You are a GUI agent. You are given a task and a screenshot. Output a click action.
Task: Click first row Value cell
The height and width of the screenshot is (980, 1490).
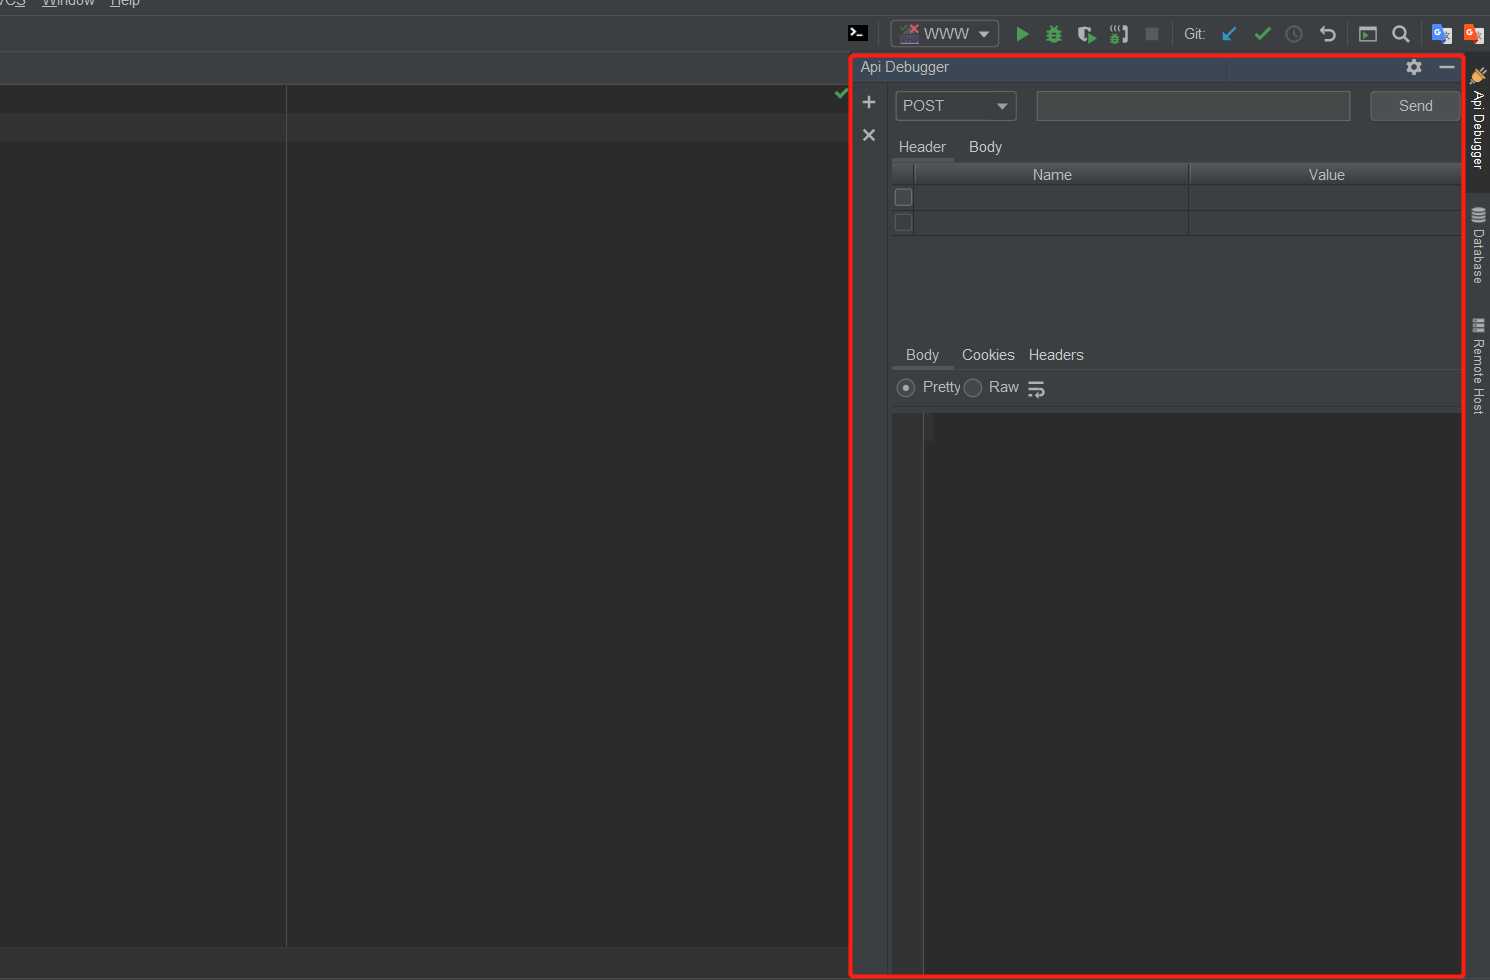(1326, 198)
